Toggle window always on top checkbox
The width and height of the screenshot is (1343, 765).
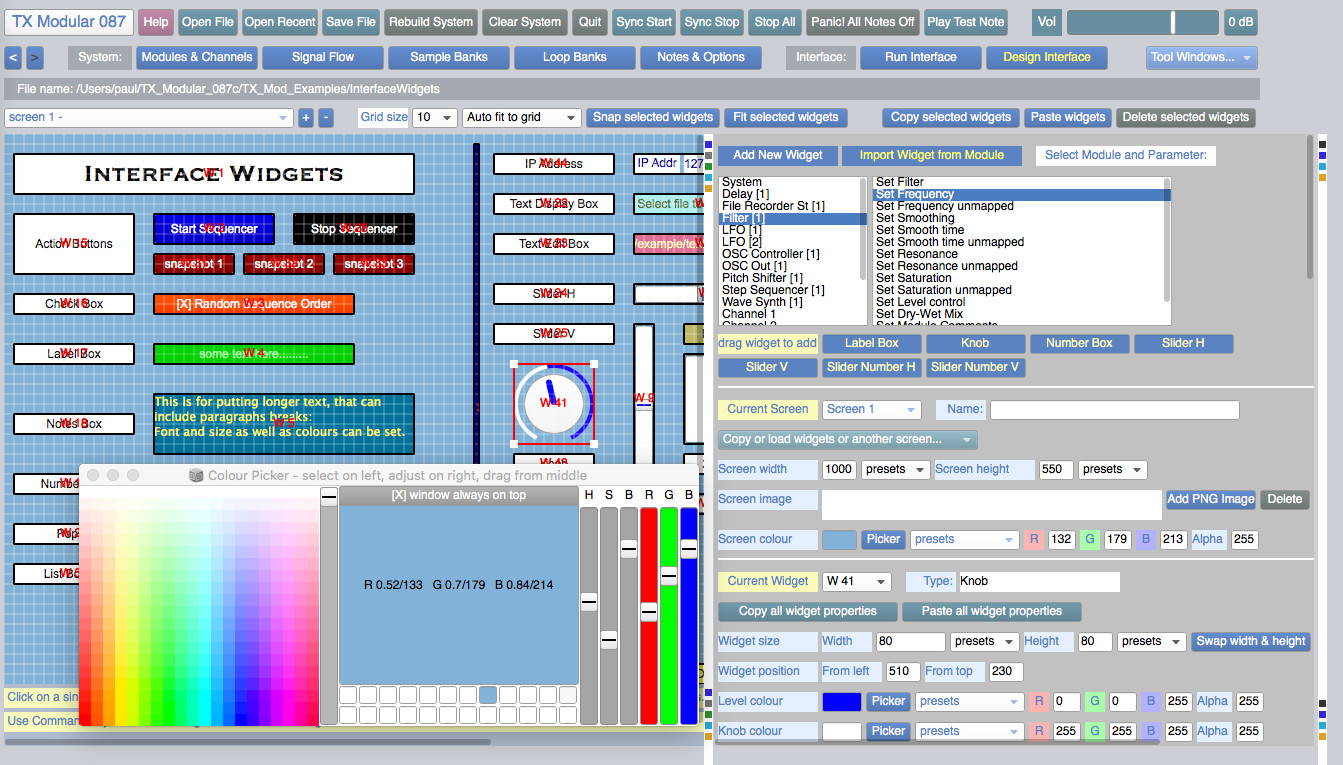coord(458,495)
